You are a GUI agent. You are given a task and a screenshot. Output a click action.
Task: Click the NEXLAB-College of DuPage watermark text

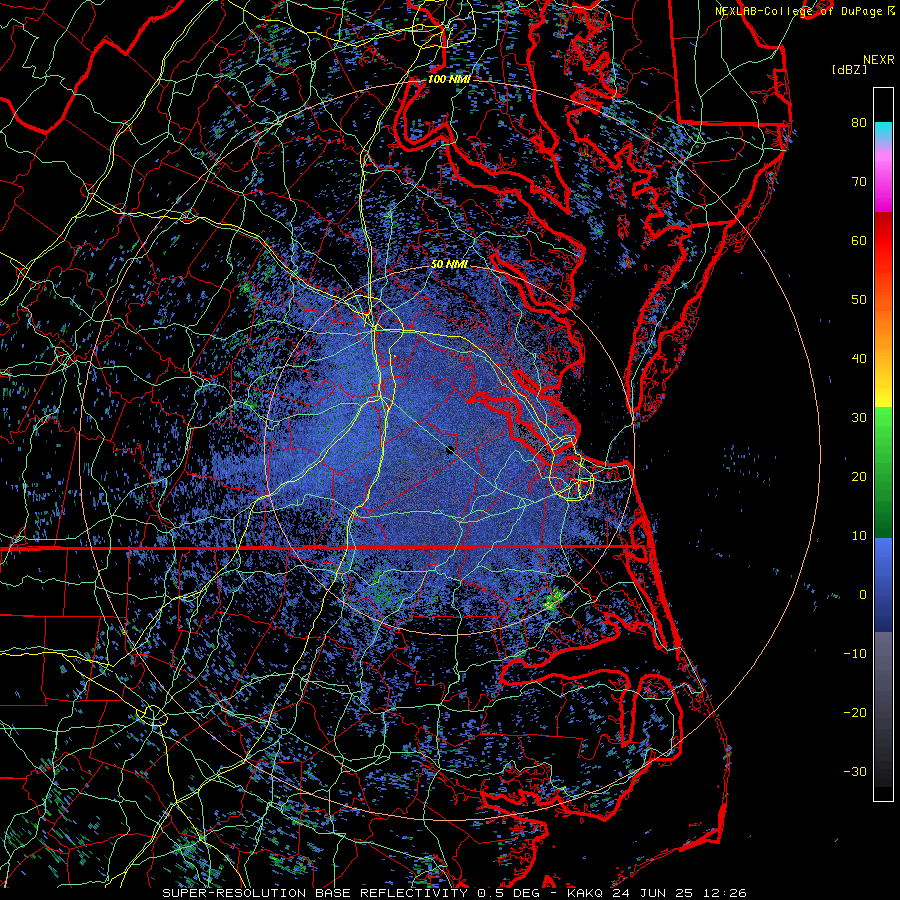805,11
